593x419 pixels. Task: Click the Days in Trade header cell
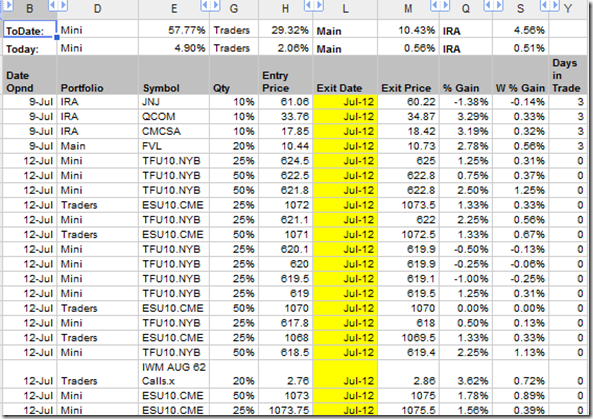tap(568, 75)
